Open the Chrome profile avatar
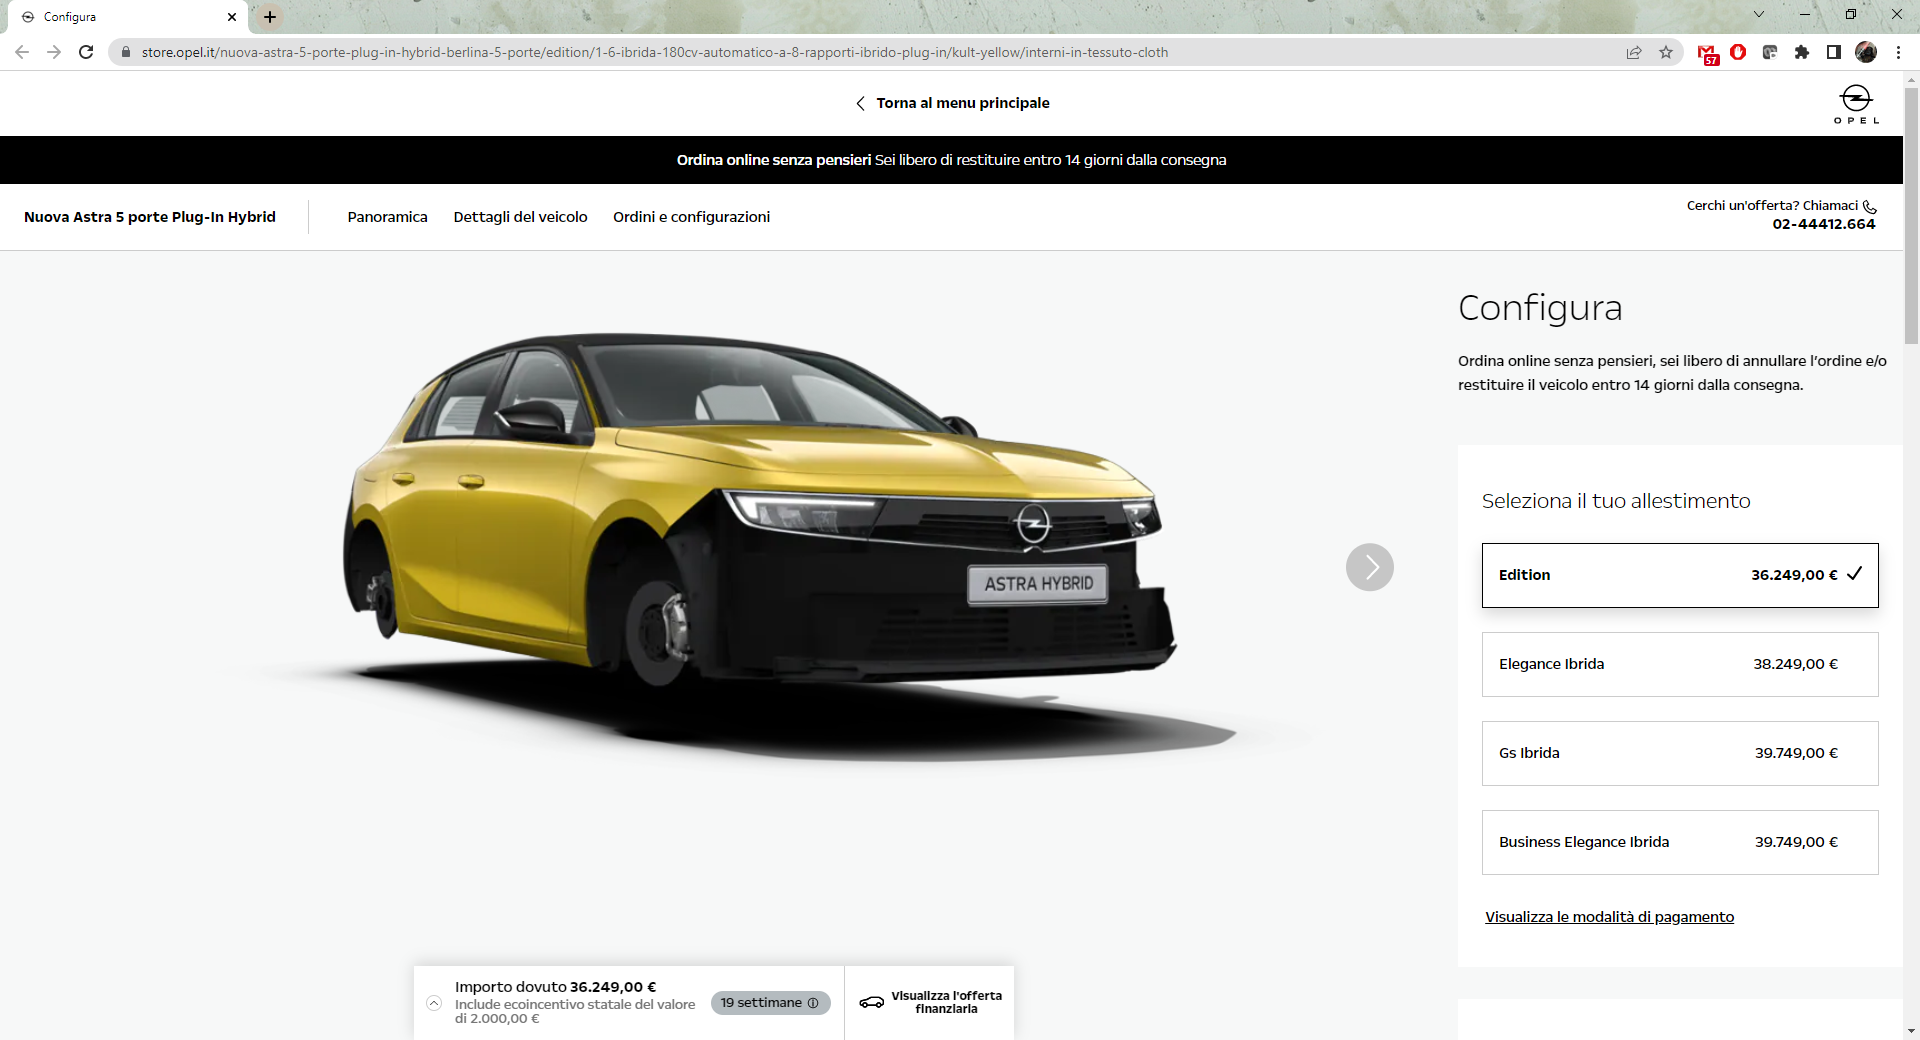This screenshot has height=1040, width=1920. click(1866, 52)
